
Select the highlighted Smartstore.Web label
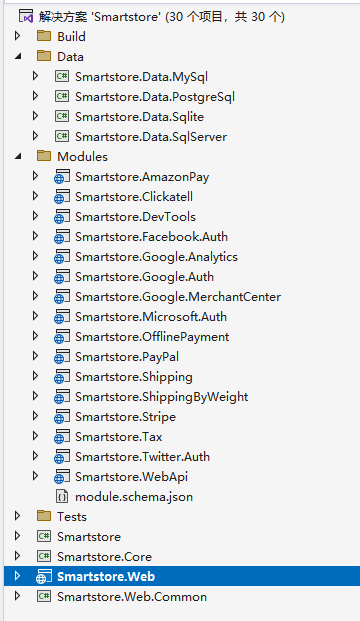106,577
